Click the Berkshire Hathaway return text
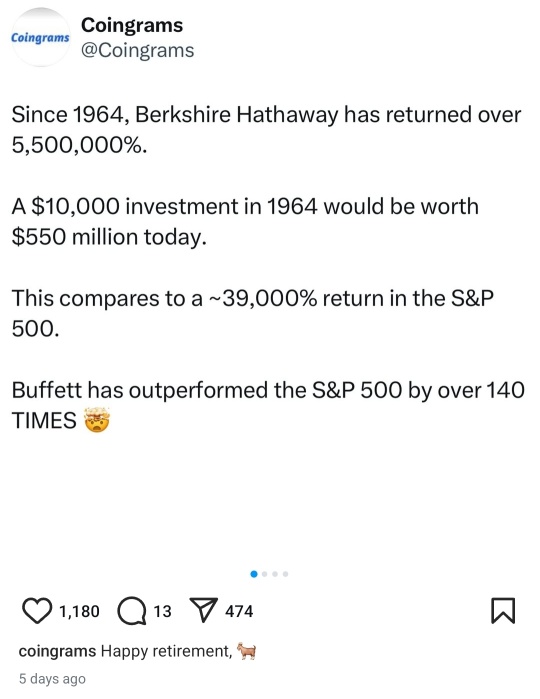This screenshot has width=540, height=699. pyautogui.click(x=266, y=130)
